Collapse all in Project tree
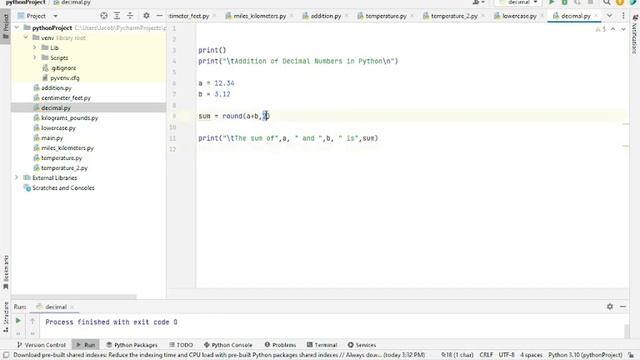Image resolution: width=640 pixels, height=360 pixels. click(130, 16)
